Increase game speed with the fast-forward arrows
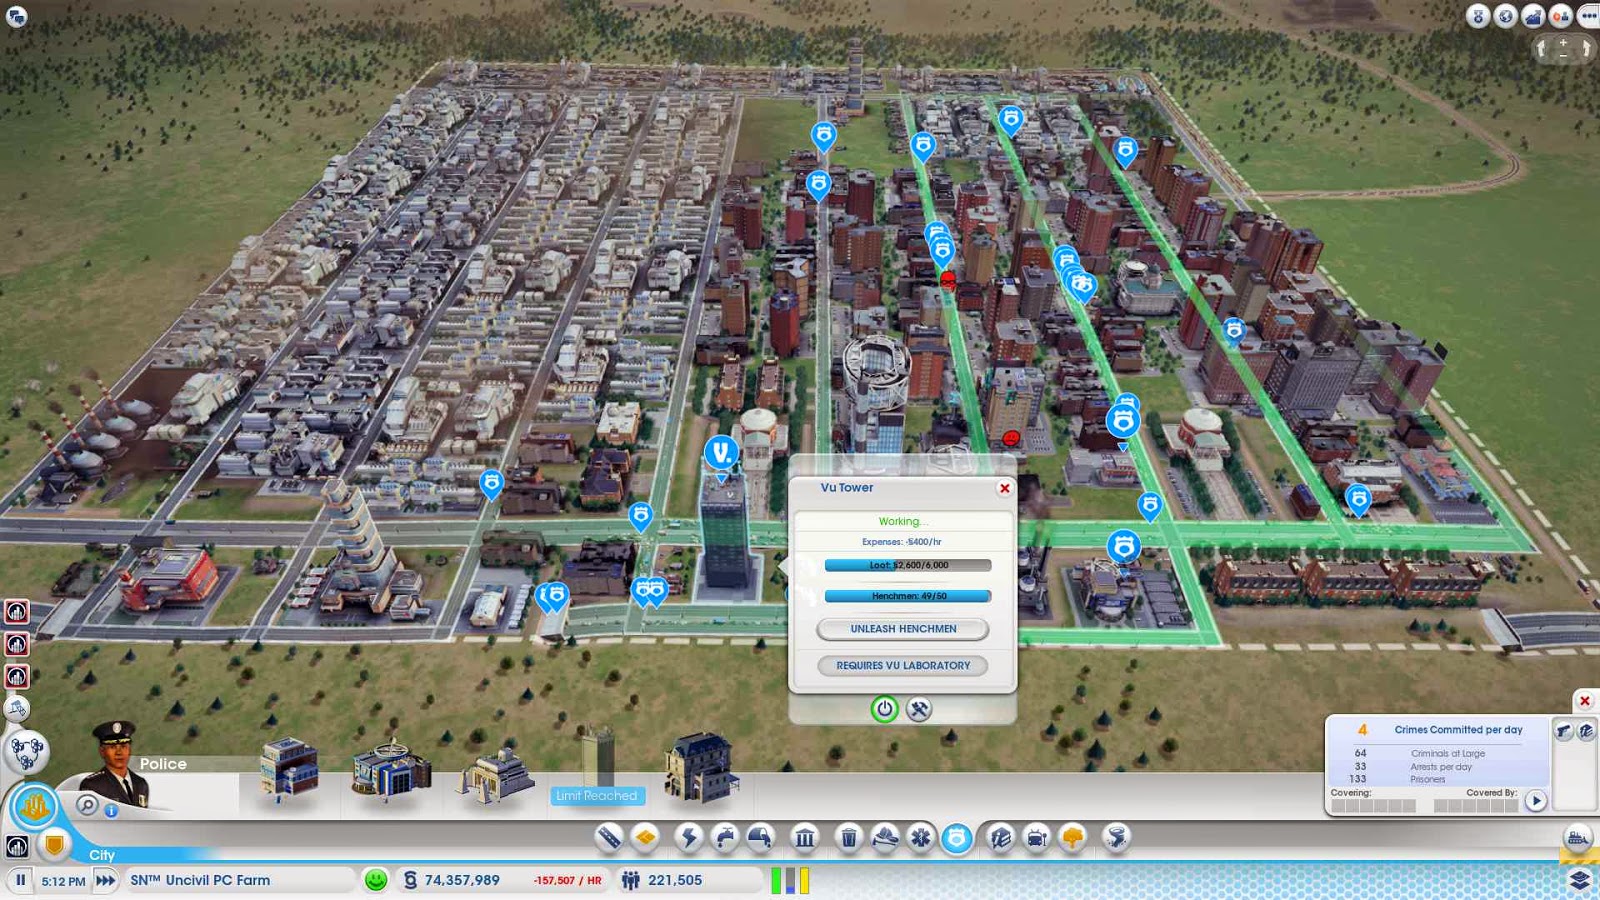The image size is (1600, 900). (x=105, y=880)
